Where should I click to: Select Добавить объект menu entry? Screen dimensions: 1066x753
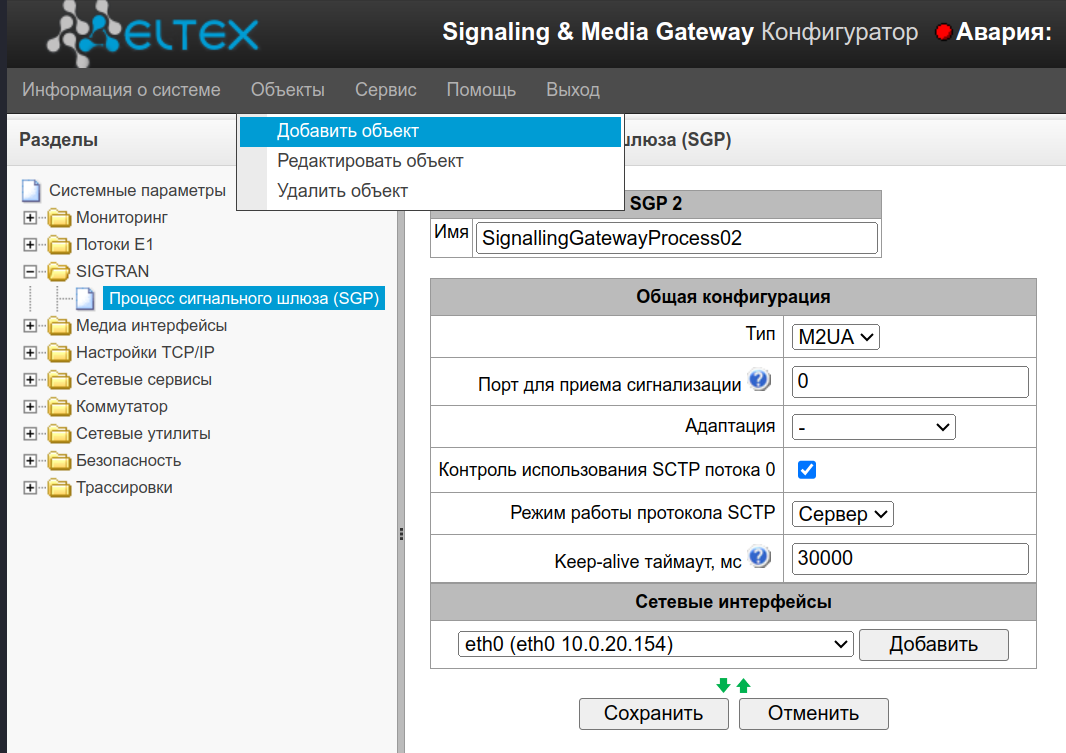[348, 131]
